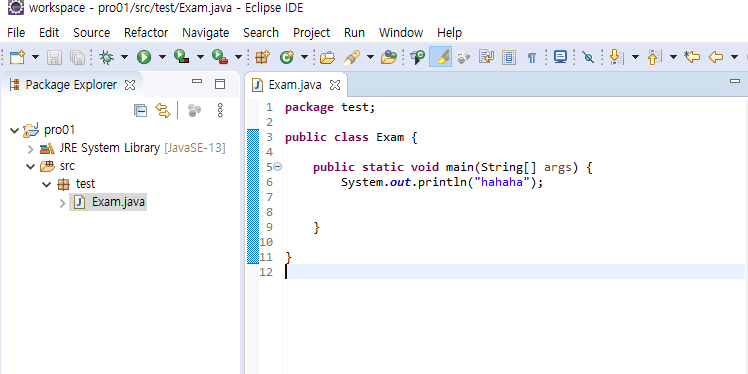Click the Back navigation arrow icon

[716, 58]
